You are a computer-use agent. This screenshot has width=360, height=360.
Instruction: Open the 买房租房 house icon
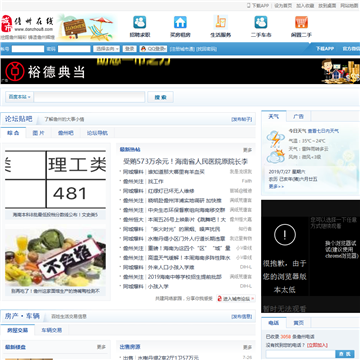point(180,22)
